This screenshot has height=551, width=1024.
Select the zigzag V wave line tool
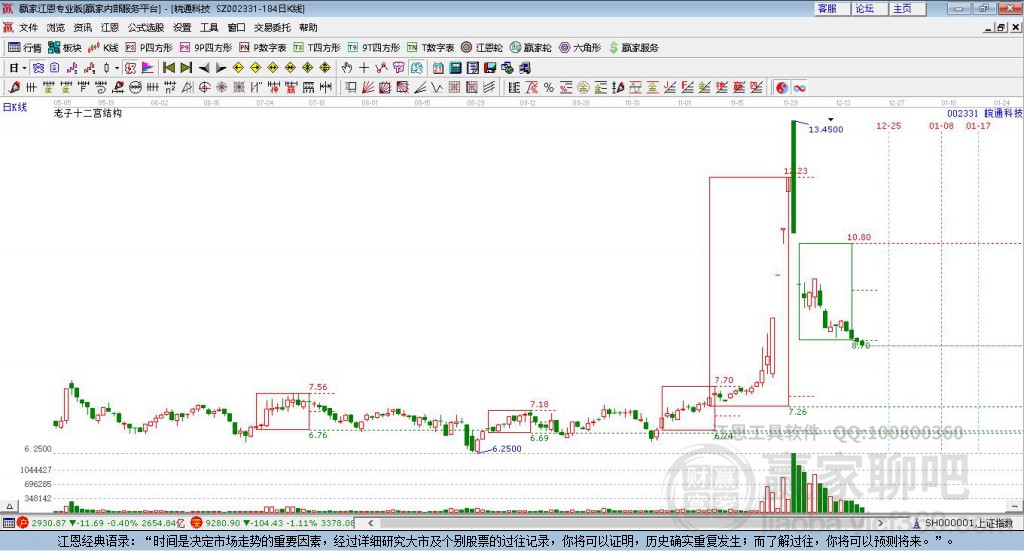click(x=436, y=87)
